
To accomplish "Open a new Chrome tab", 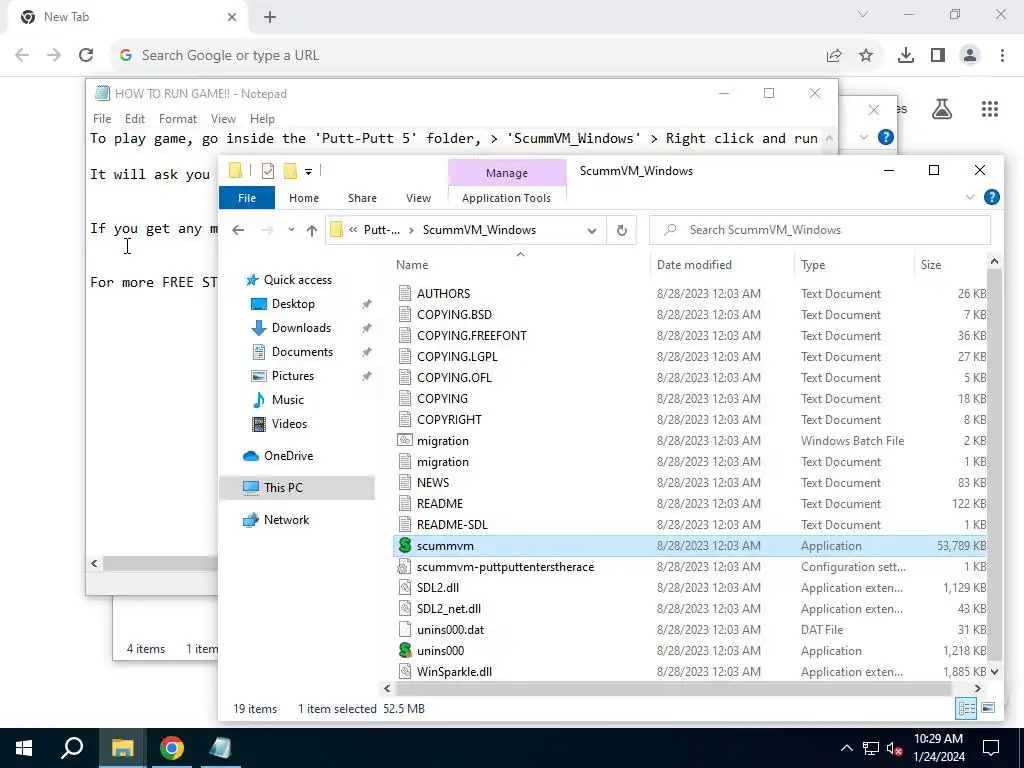I will coord(270,17).
